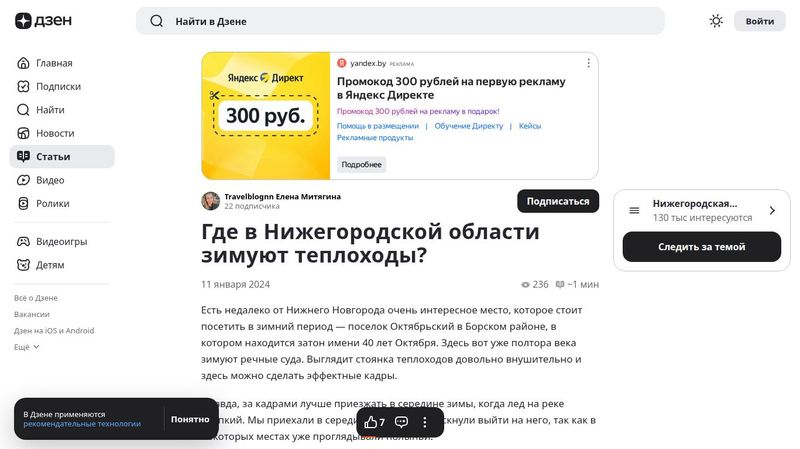Open the ad options three-dot menu
The width and height of the screenshot is (800, 449).
click(588, 63)
